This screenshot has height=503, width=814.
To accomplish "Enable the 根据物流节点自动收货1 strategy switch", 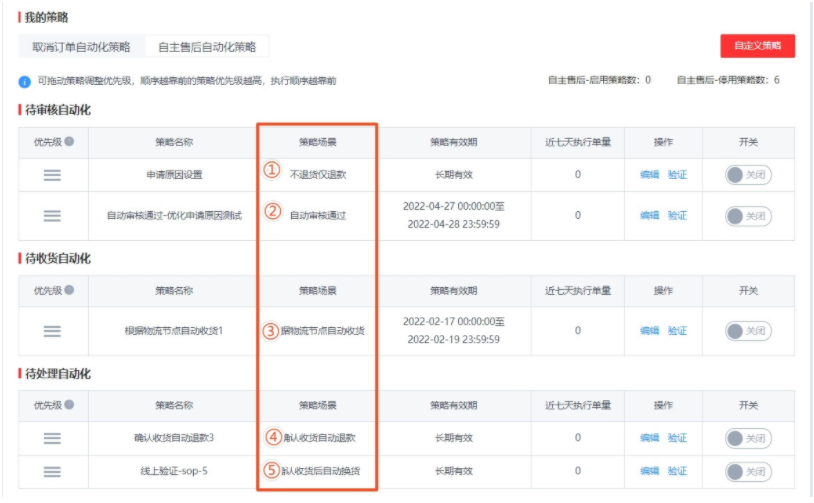I will tap(748, 331).
